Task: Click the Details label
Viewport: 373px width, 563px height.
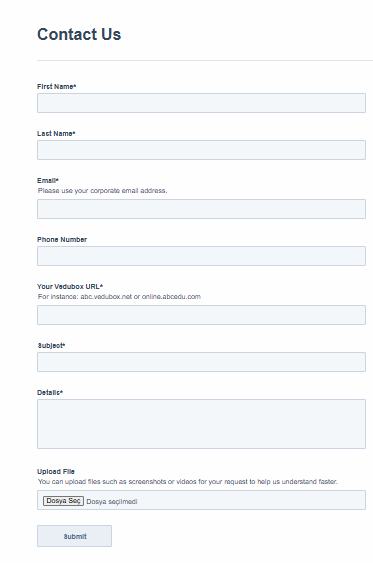Action: pos(50,392)
